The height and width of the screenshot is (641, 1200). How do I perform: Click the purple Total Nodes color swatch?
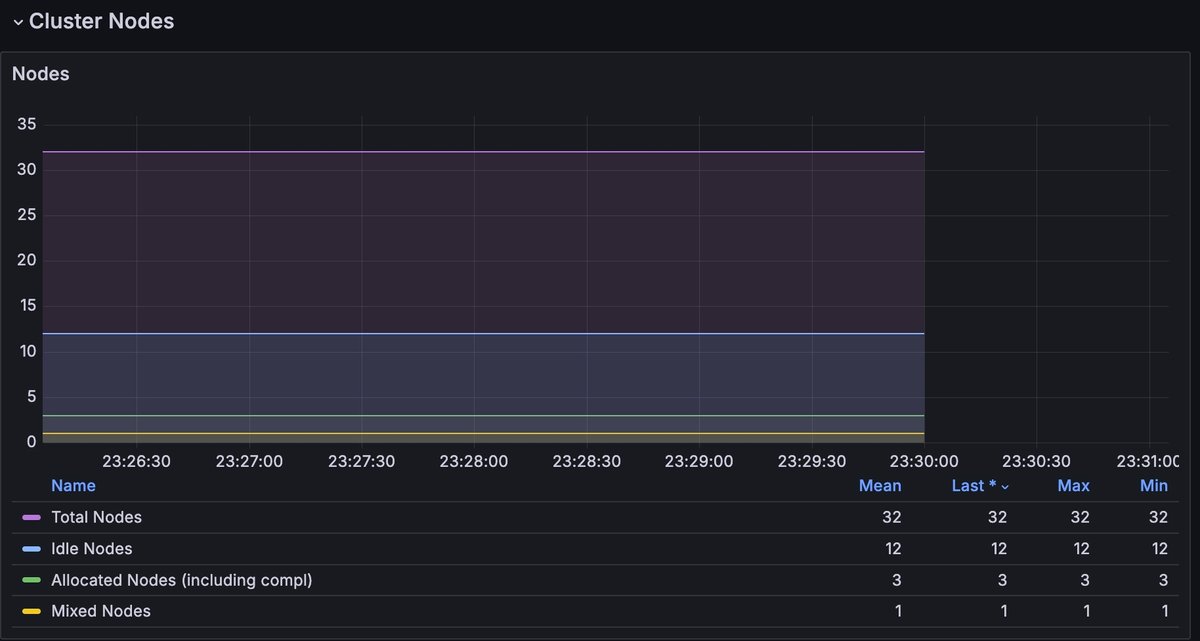pos(31,518)
